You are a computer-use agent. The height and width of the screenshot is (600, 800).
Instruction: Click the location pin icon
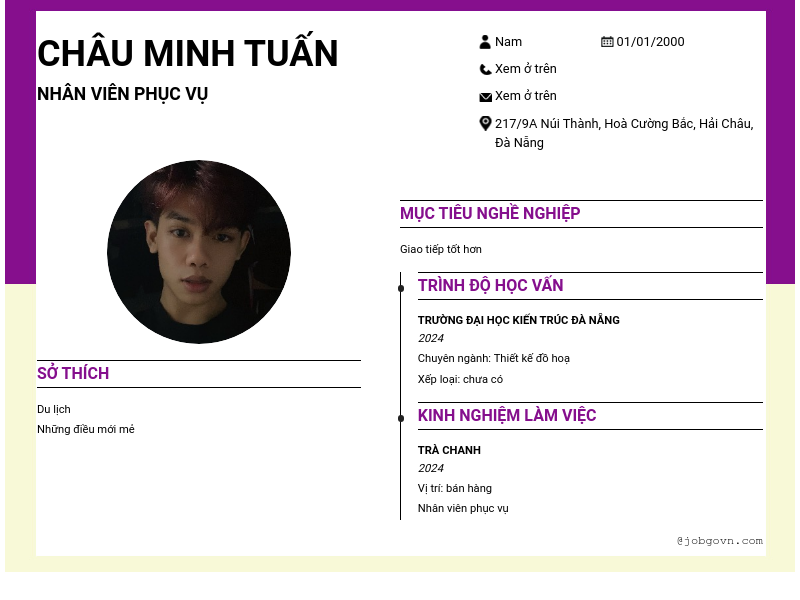(485, 124)
